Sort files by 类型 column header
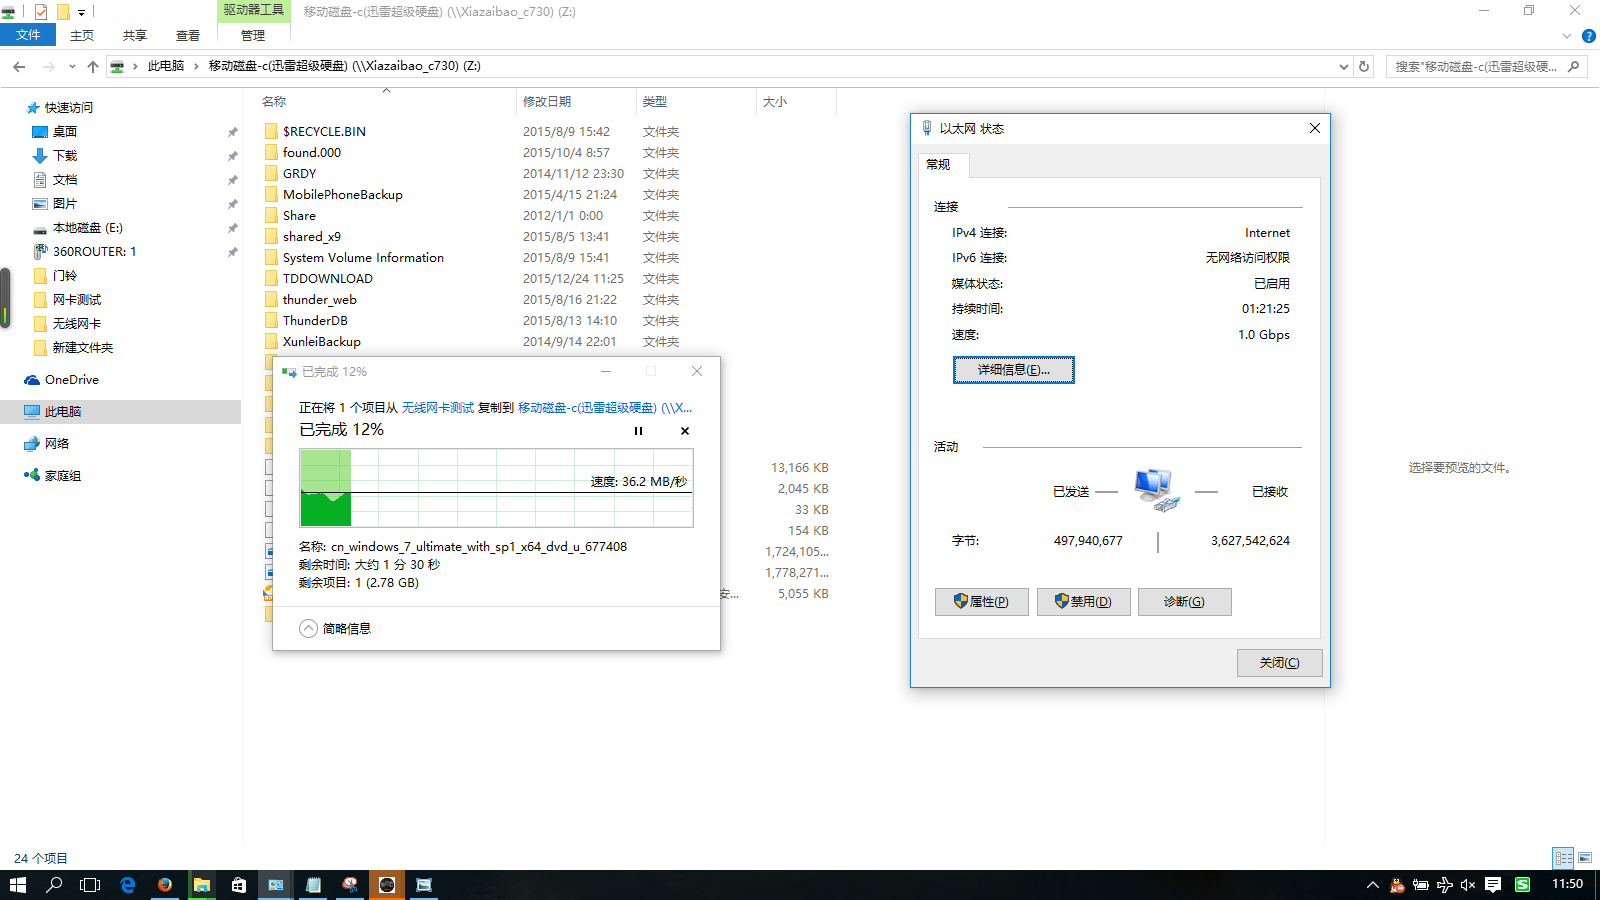The image size is (1600, 900). coord(655,102)
